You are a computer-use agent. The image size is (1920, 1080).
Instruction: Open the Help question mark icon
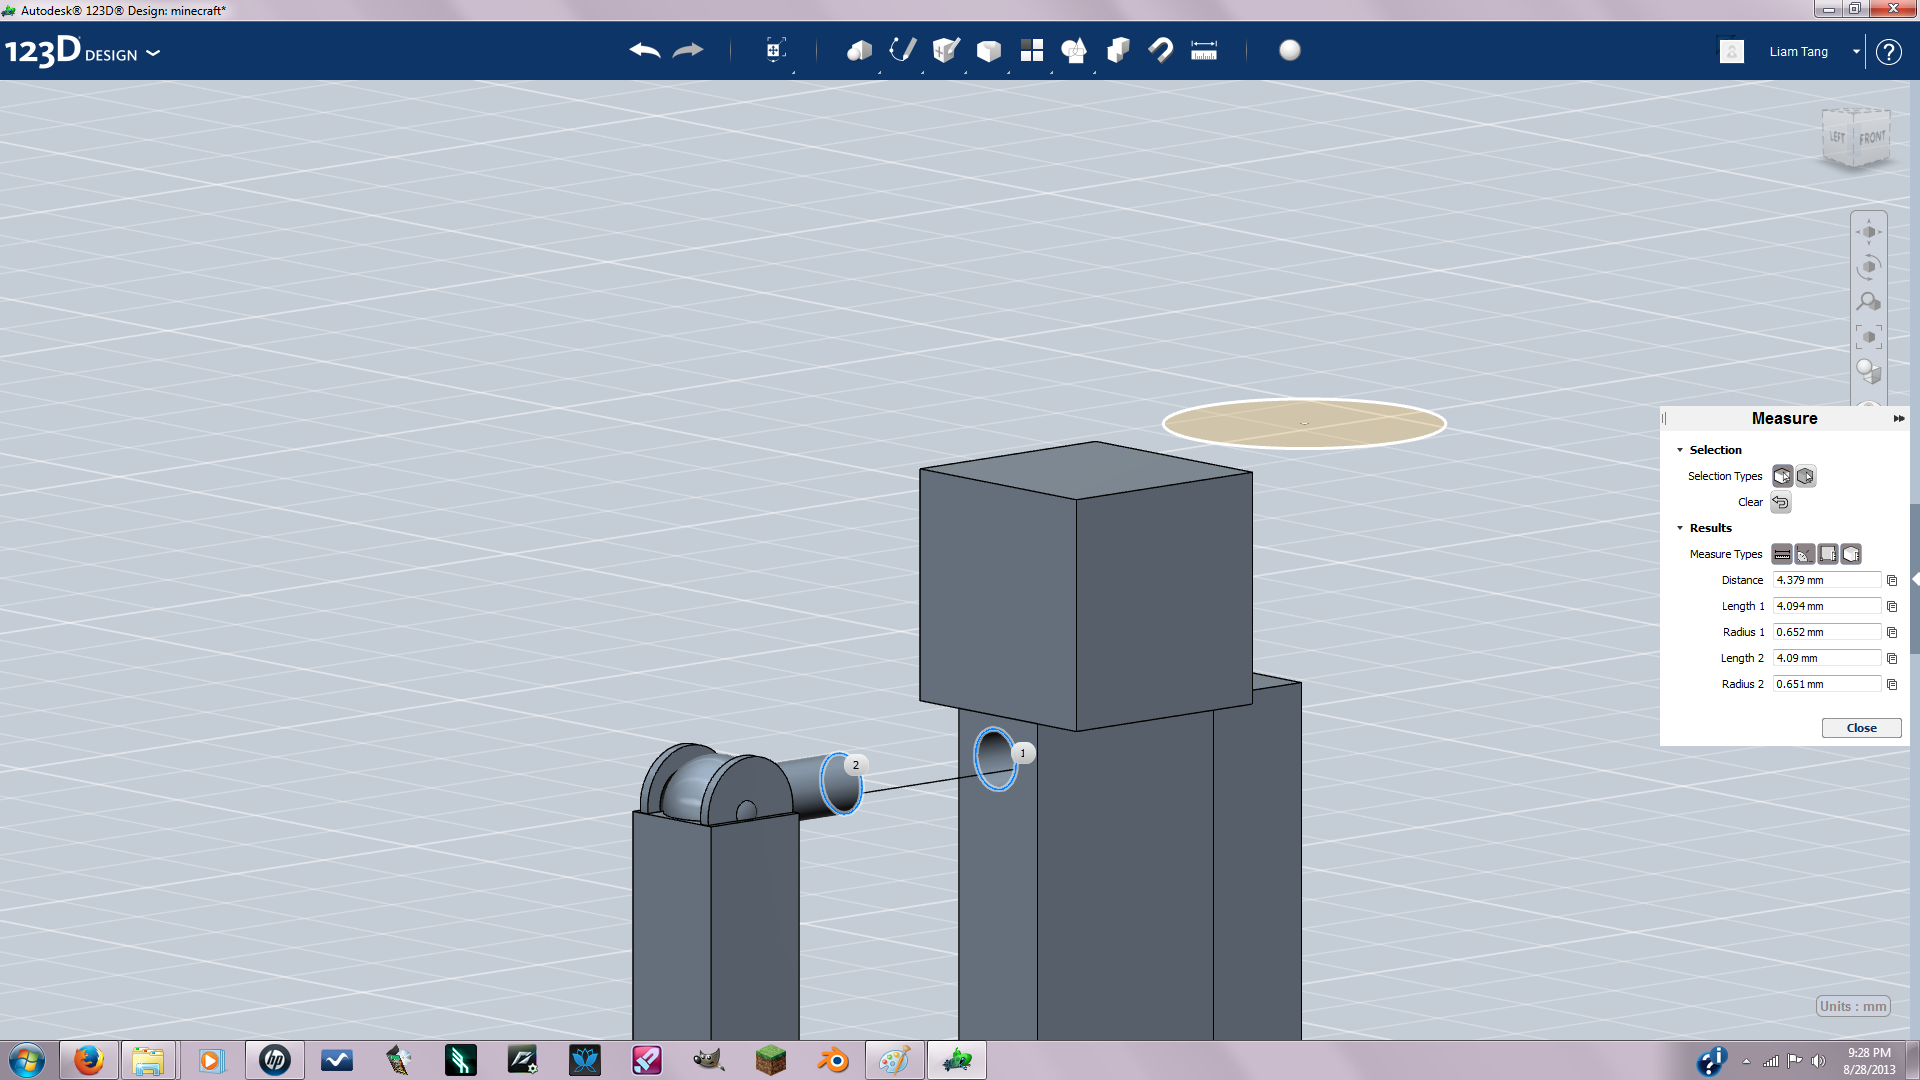[1888, 52]
